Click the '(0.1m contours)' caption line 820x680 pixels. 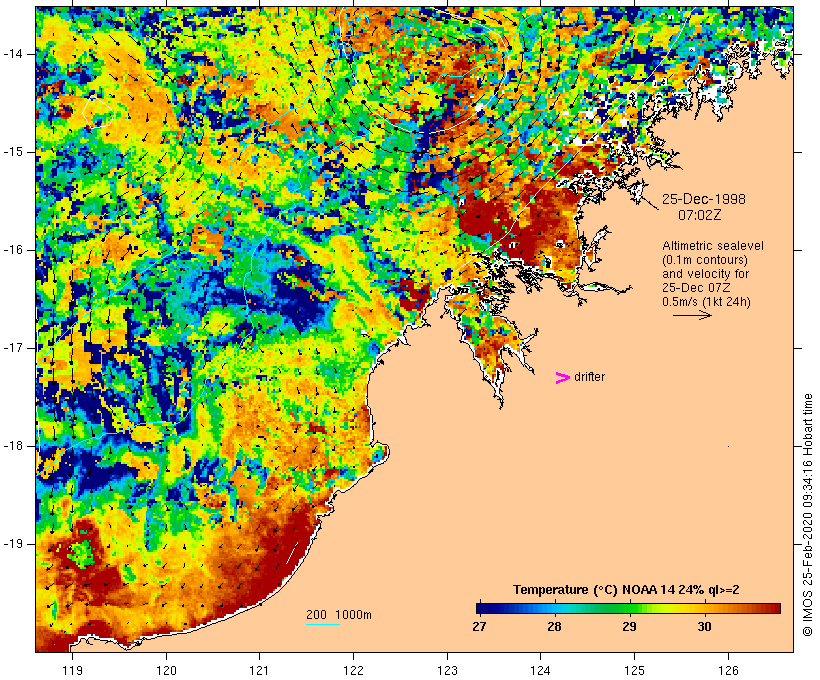pyautogui.click(x=705, y=260)
